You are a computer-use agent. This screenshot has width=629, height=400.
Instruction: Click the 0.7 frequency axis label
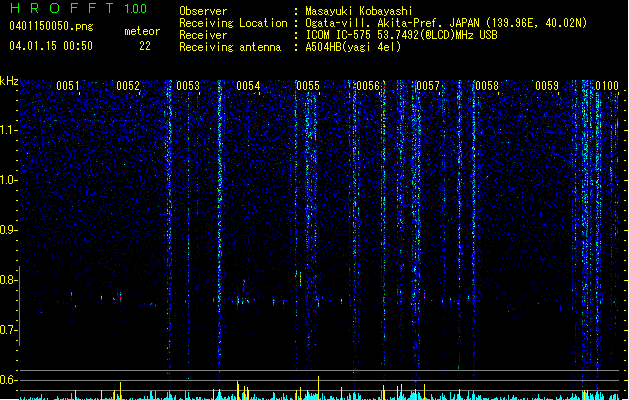pyautogui.click(x=9, y=330)
